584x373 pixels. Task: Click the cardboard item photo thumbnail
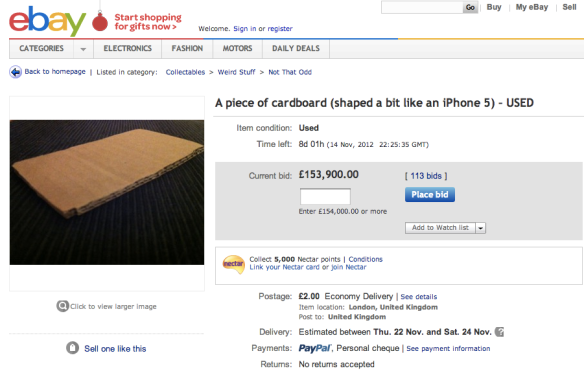pyautogui.click(x=107, y=192)
